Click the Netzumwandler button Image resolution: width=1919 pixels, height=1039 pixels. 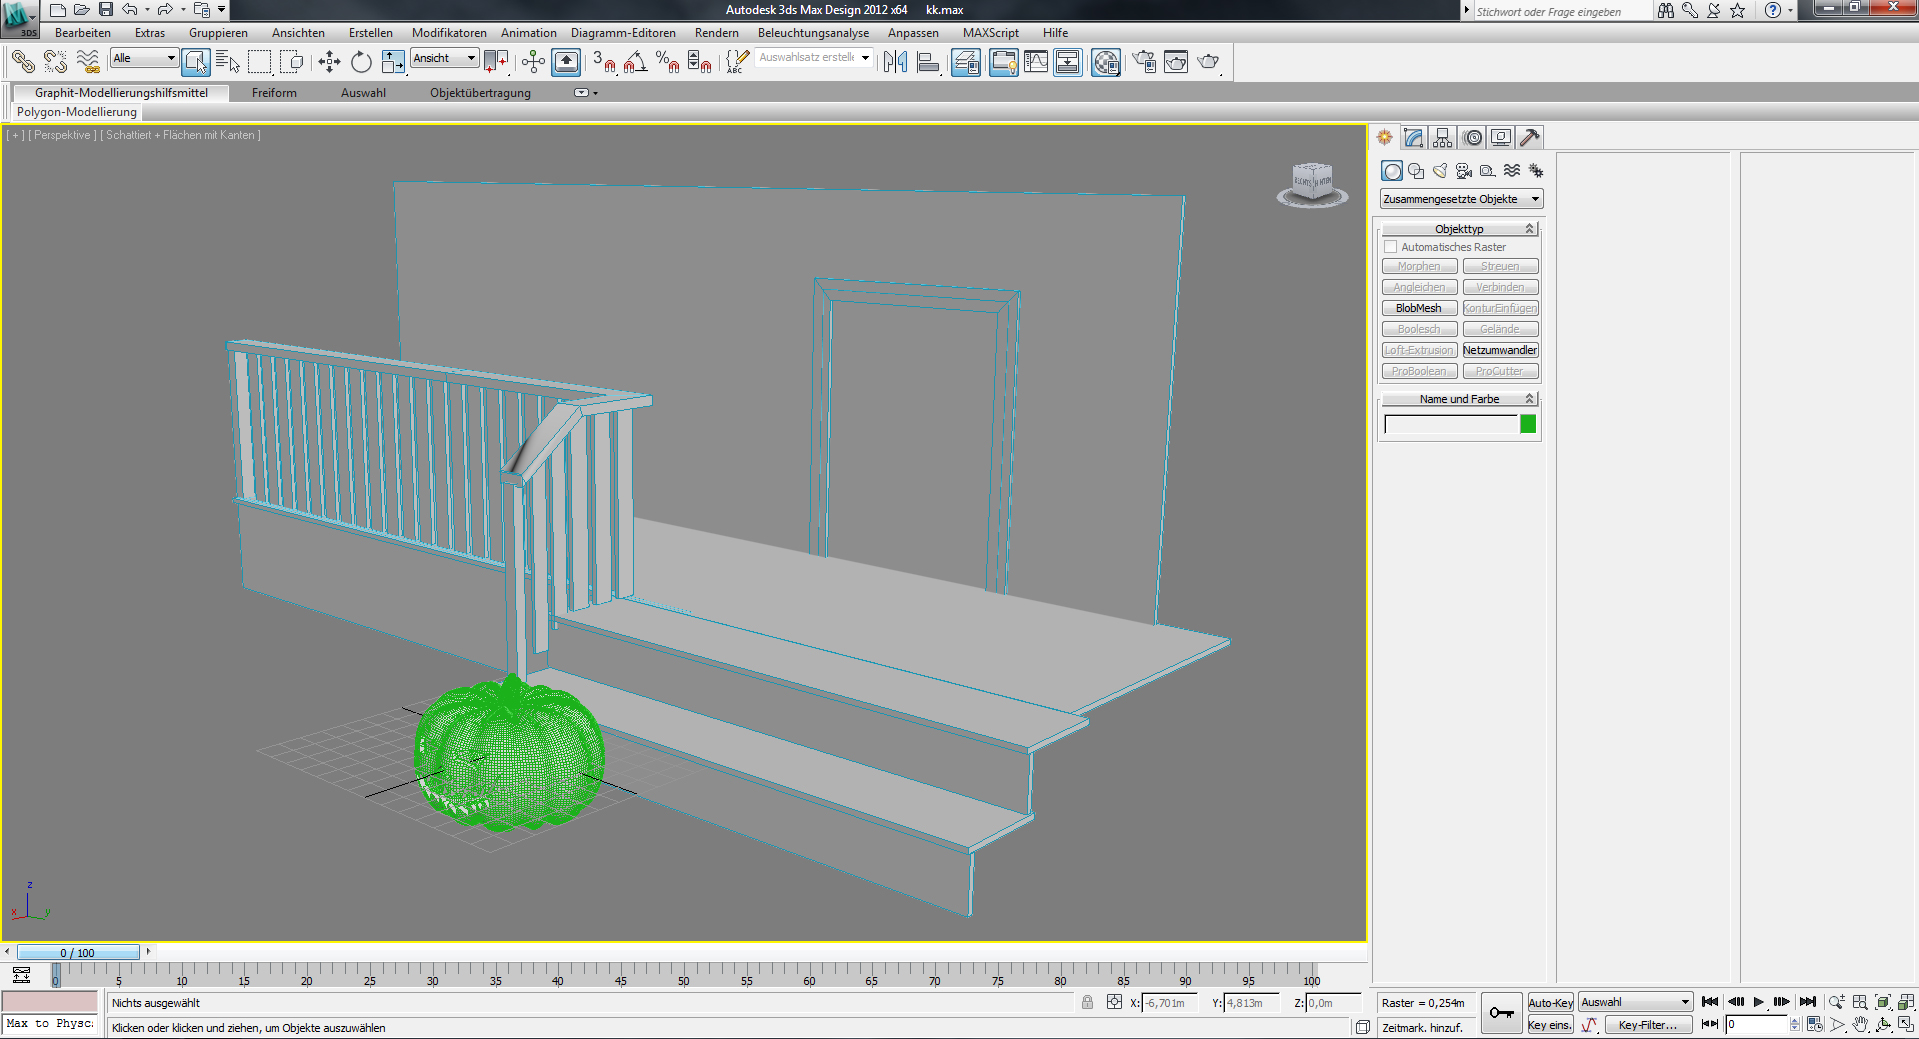coord(1500,350)
